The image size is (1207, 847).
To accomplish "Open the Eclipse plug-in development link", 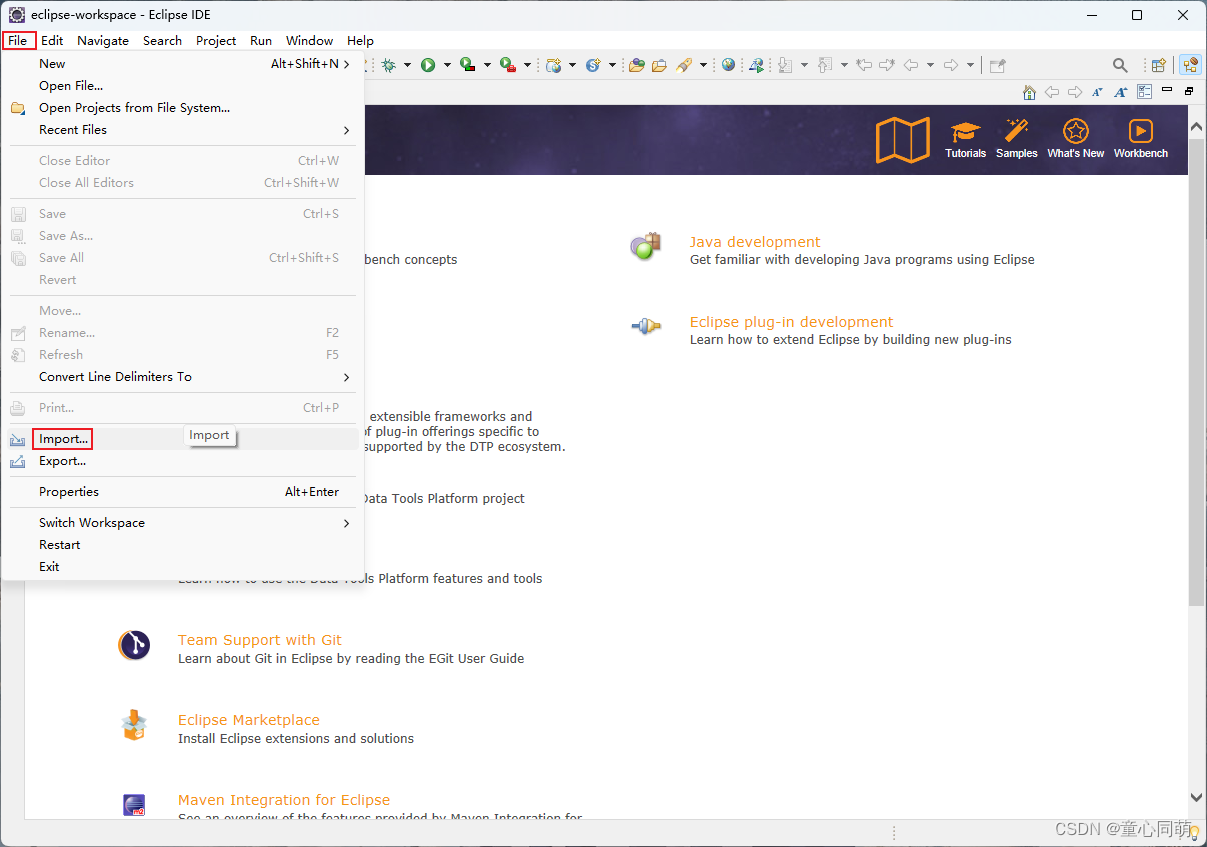I will [x=791, y=322].
